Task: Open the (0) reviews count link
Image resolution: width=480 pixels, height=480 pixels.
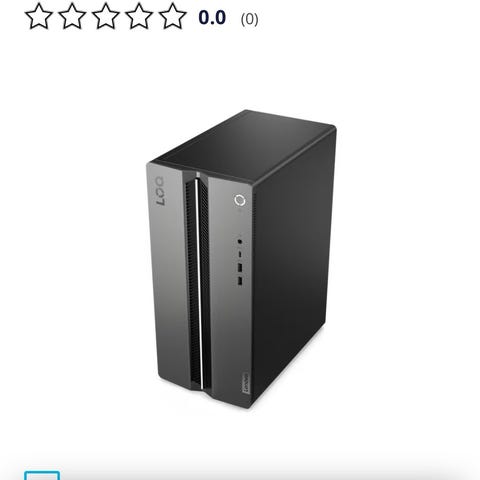Action: click(249, 19)
